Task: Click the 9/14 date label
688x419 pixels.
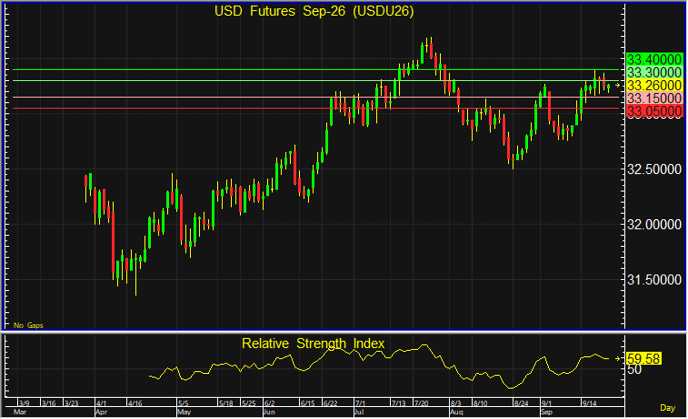Action: [589, 403]
